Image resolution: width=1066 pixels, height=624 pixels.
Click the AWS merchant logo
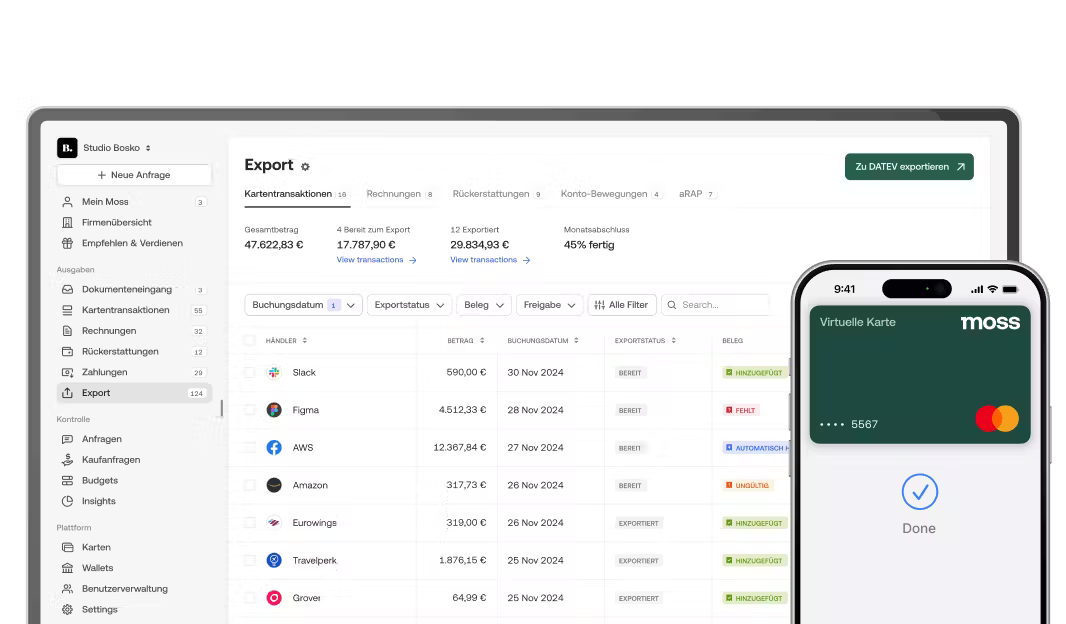[274, 447]
